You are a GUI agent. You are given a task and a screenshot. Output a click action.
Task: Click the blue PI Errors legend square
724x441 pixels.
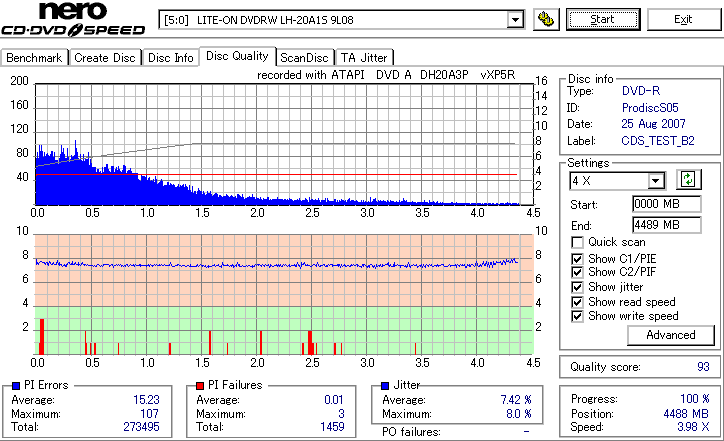16,386
